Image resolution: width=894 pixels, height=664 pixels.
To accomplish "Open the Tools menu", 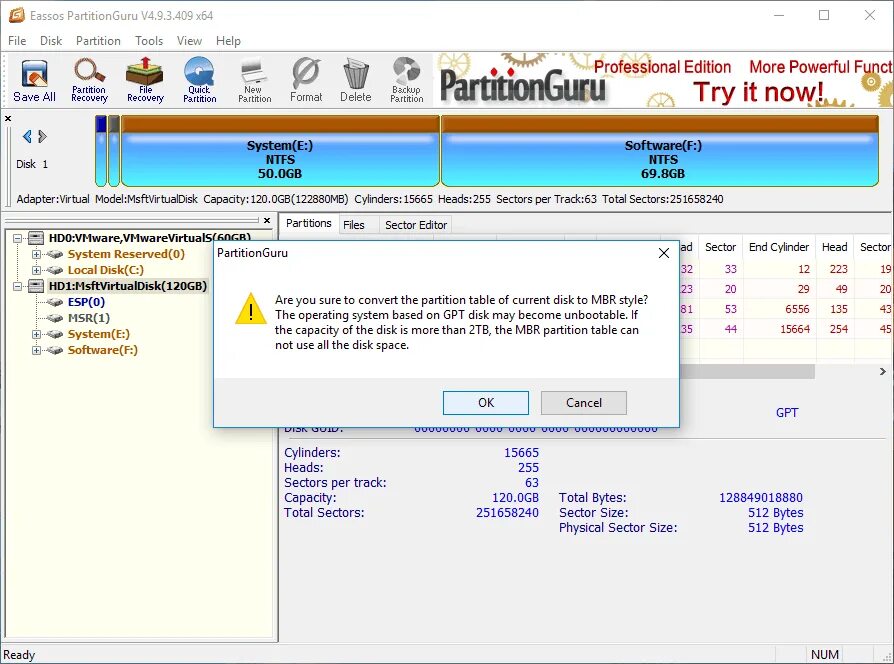I will tap(149, 41).
